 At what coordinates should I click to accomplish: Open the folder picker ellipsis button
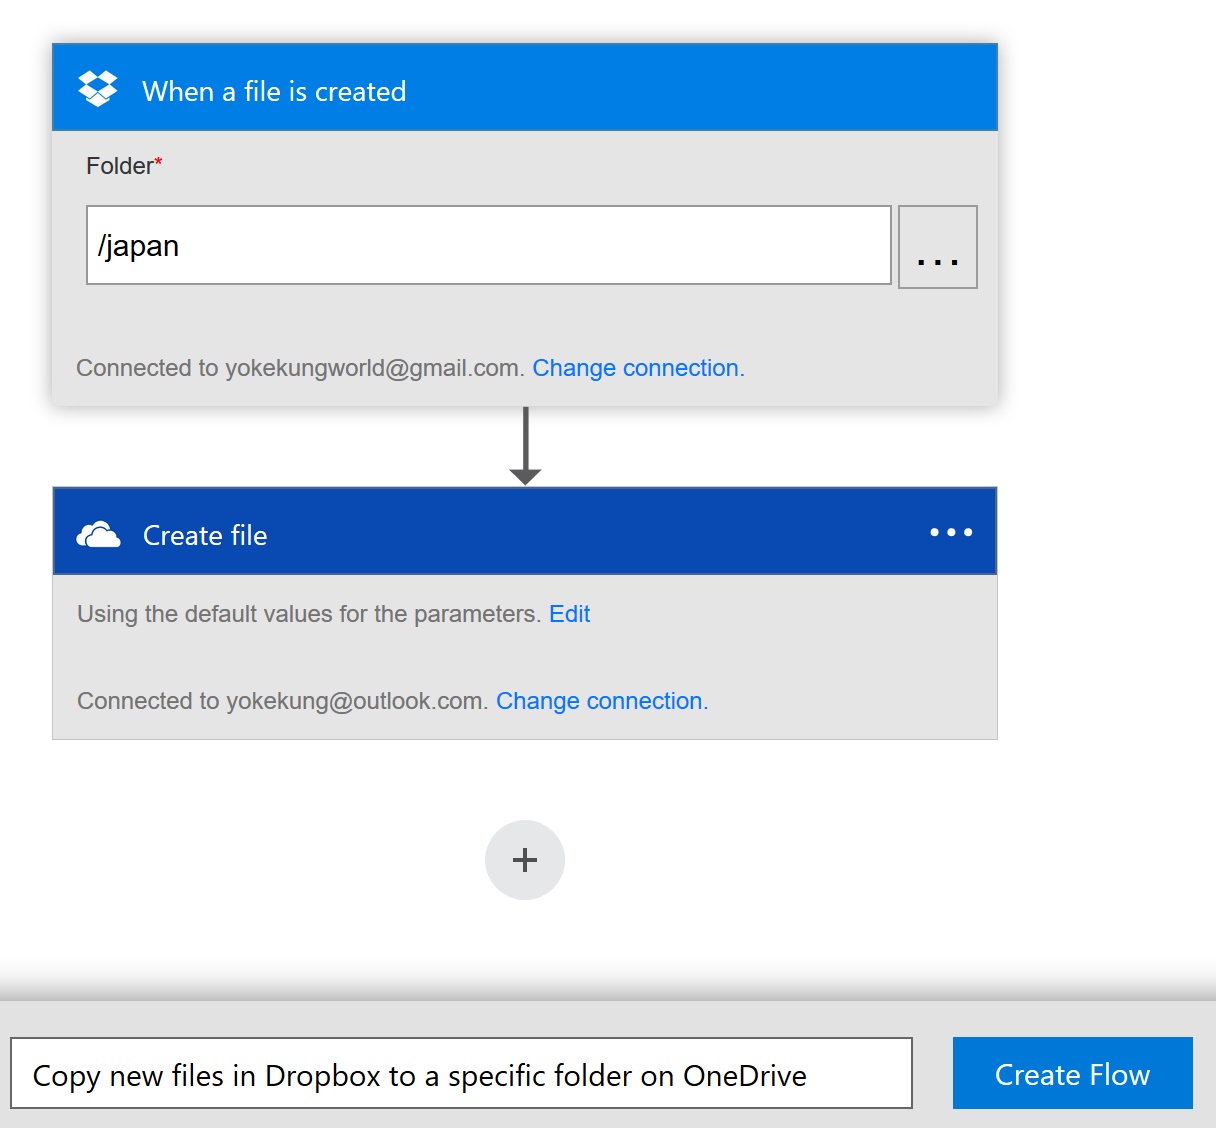coord(938,247)
